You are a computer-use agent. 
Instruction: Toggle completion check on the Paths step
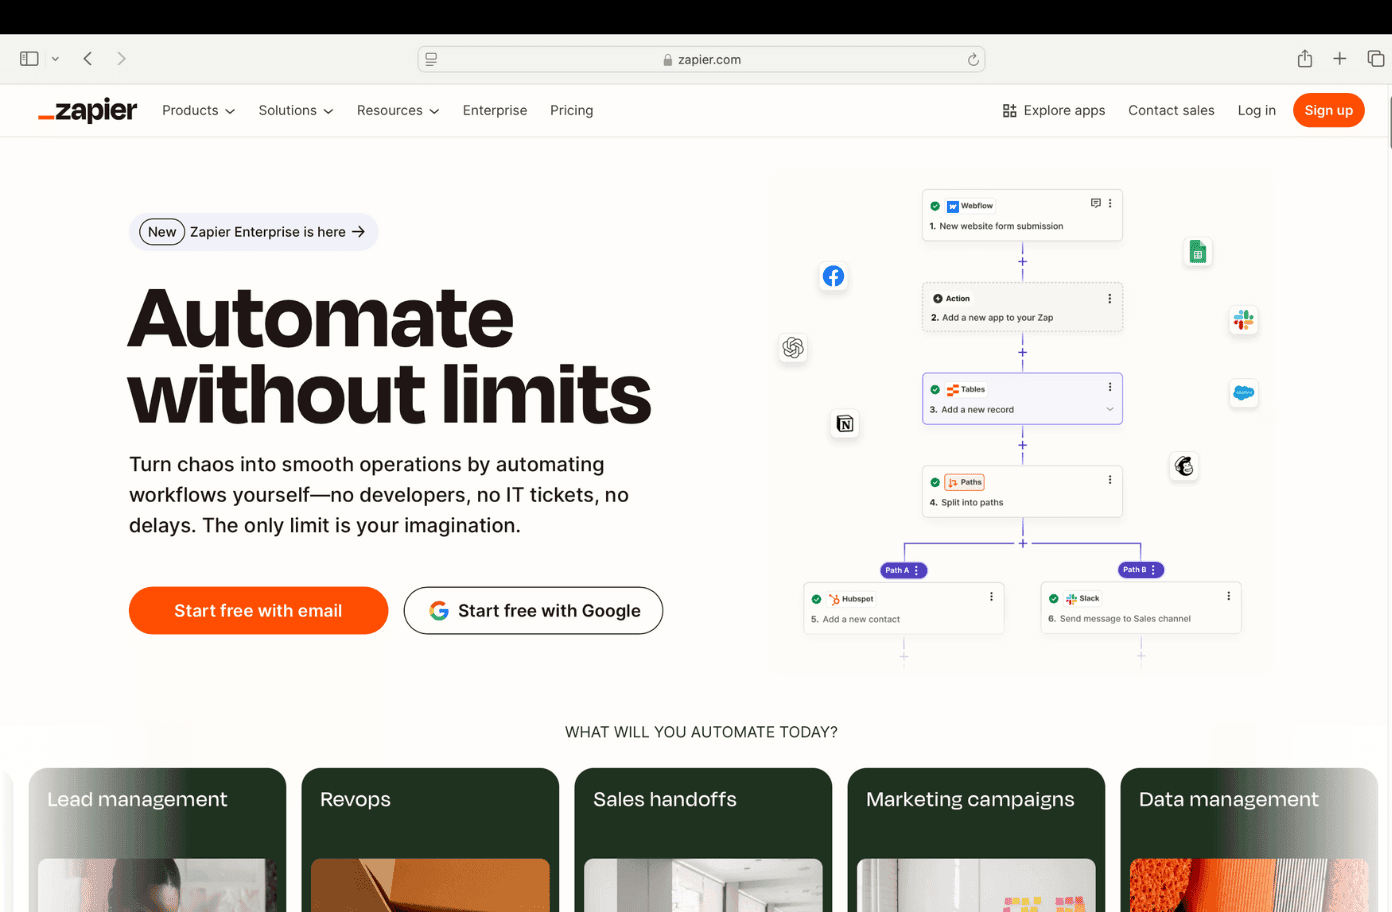(x=935, y=481)
